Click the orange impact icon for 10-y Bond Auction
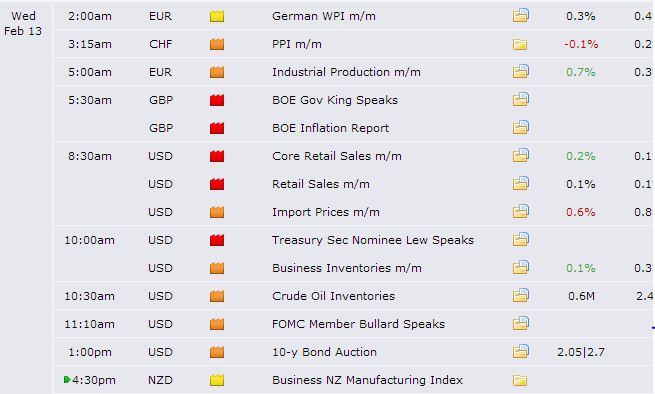Image resolution: width=655 pixels, height=394 pixels. (x=217, y=352)
